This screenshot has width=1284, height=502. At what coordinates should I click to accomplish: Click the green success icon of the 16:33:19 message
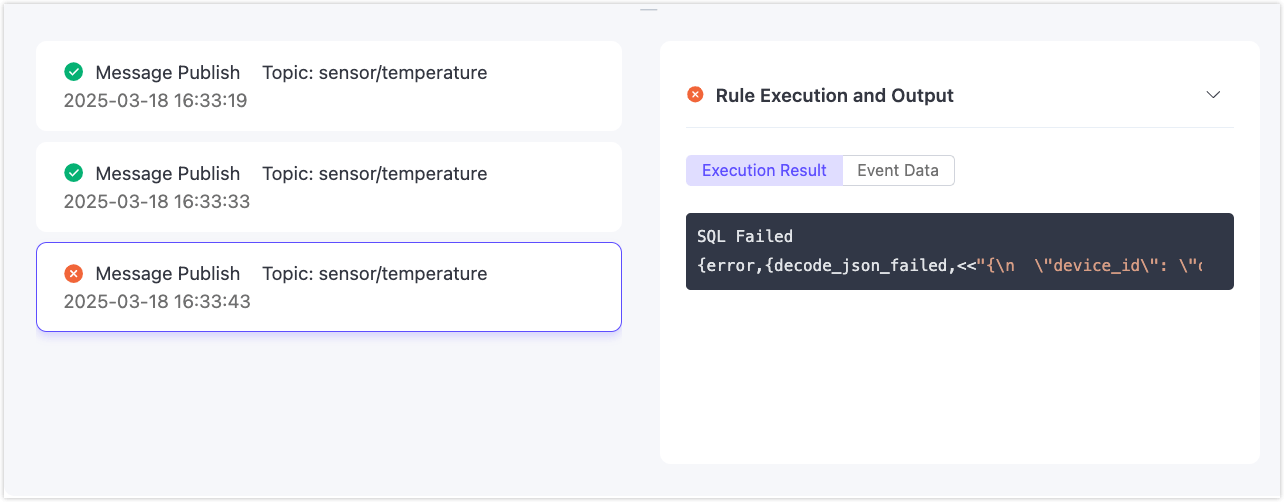(x=73, y=72)
